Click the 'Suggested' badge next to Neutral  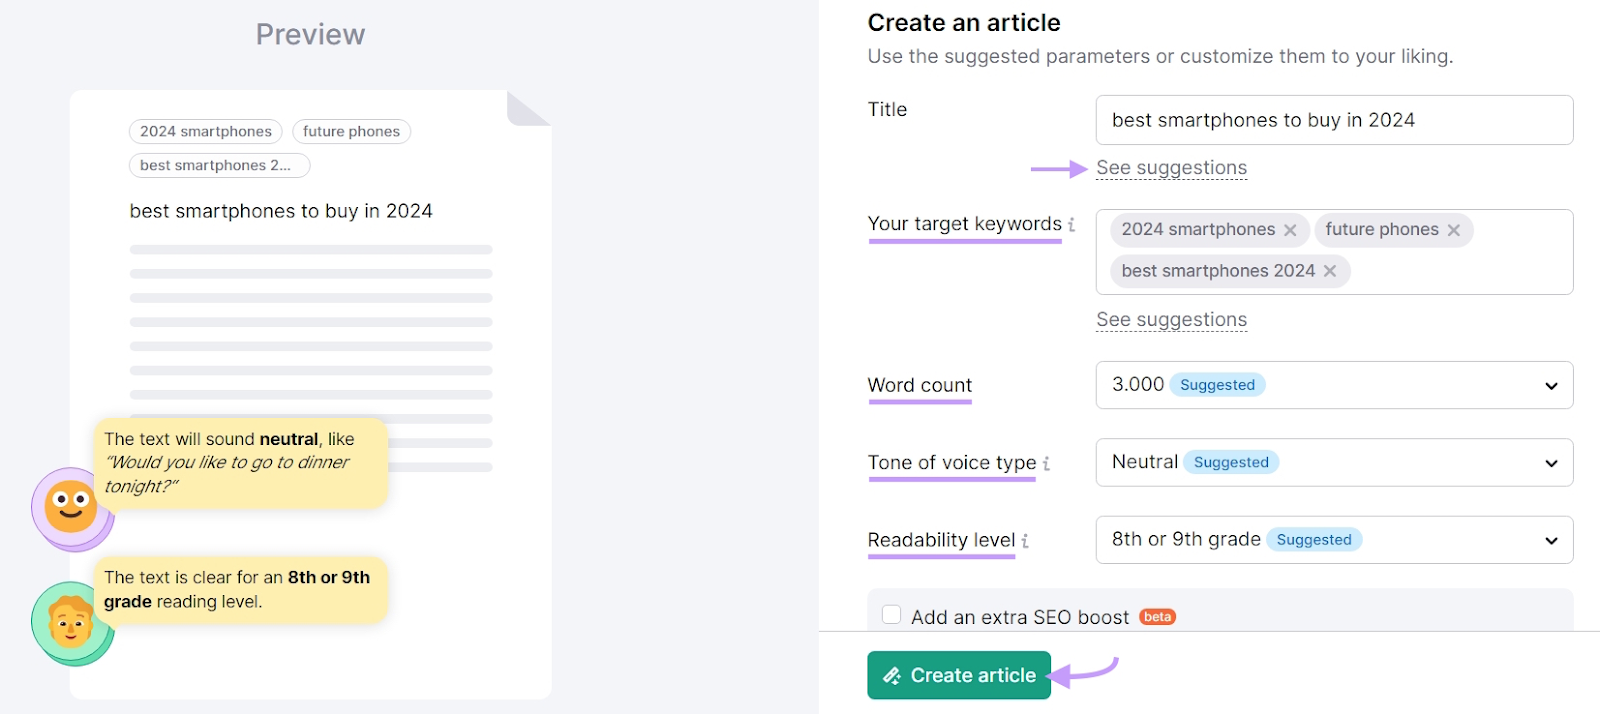coord(1231,462)
